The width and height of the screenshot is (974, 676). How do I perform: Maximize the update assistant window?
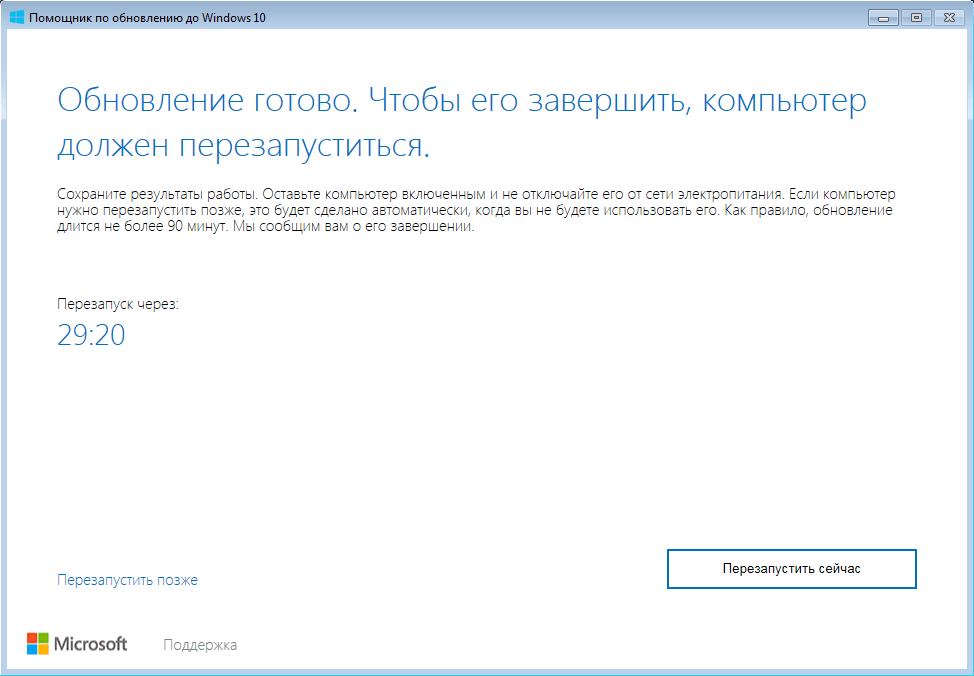(x=916, y=17)
